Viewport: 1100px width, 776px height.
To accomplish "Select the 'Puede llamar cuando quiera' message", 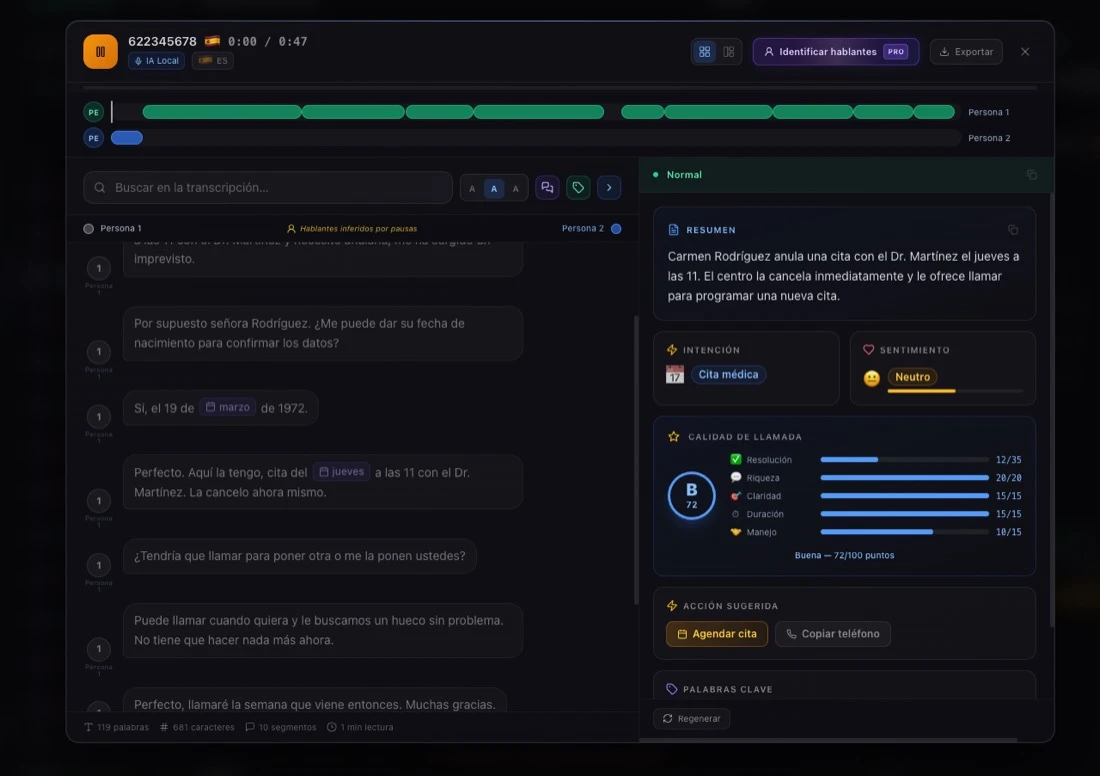I will click(323, 630).
